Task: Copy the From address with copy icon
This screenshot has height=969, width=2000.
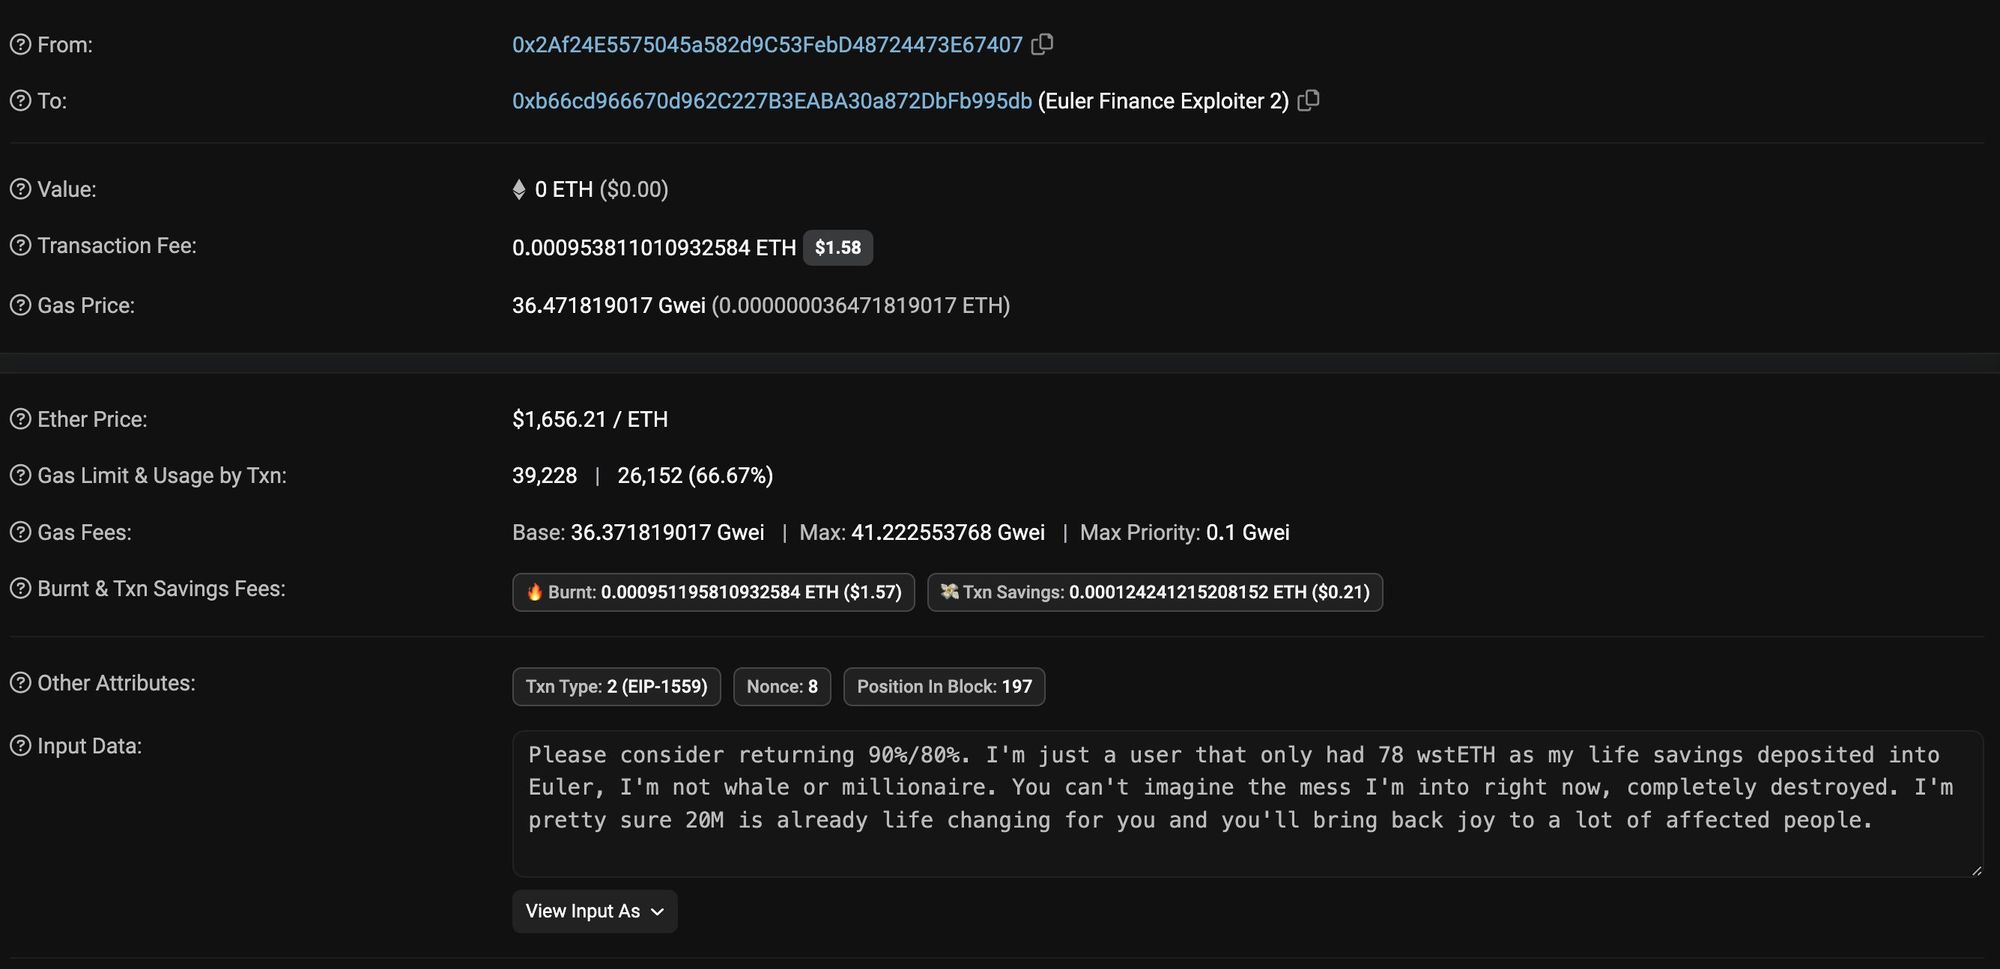Action: (x=1042, y=44)
